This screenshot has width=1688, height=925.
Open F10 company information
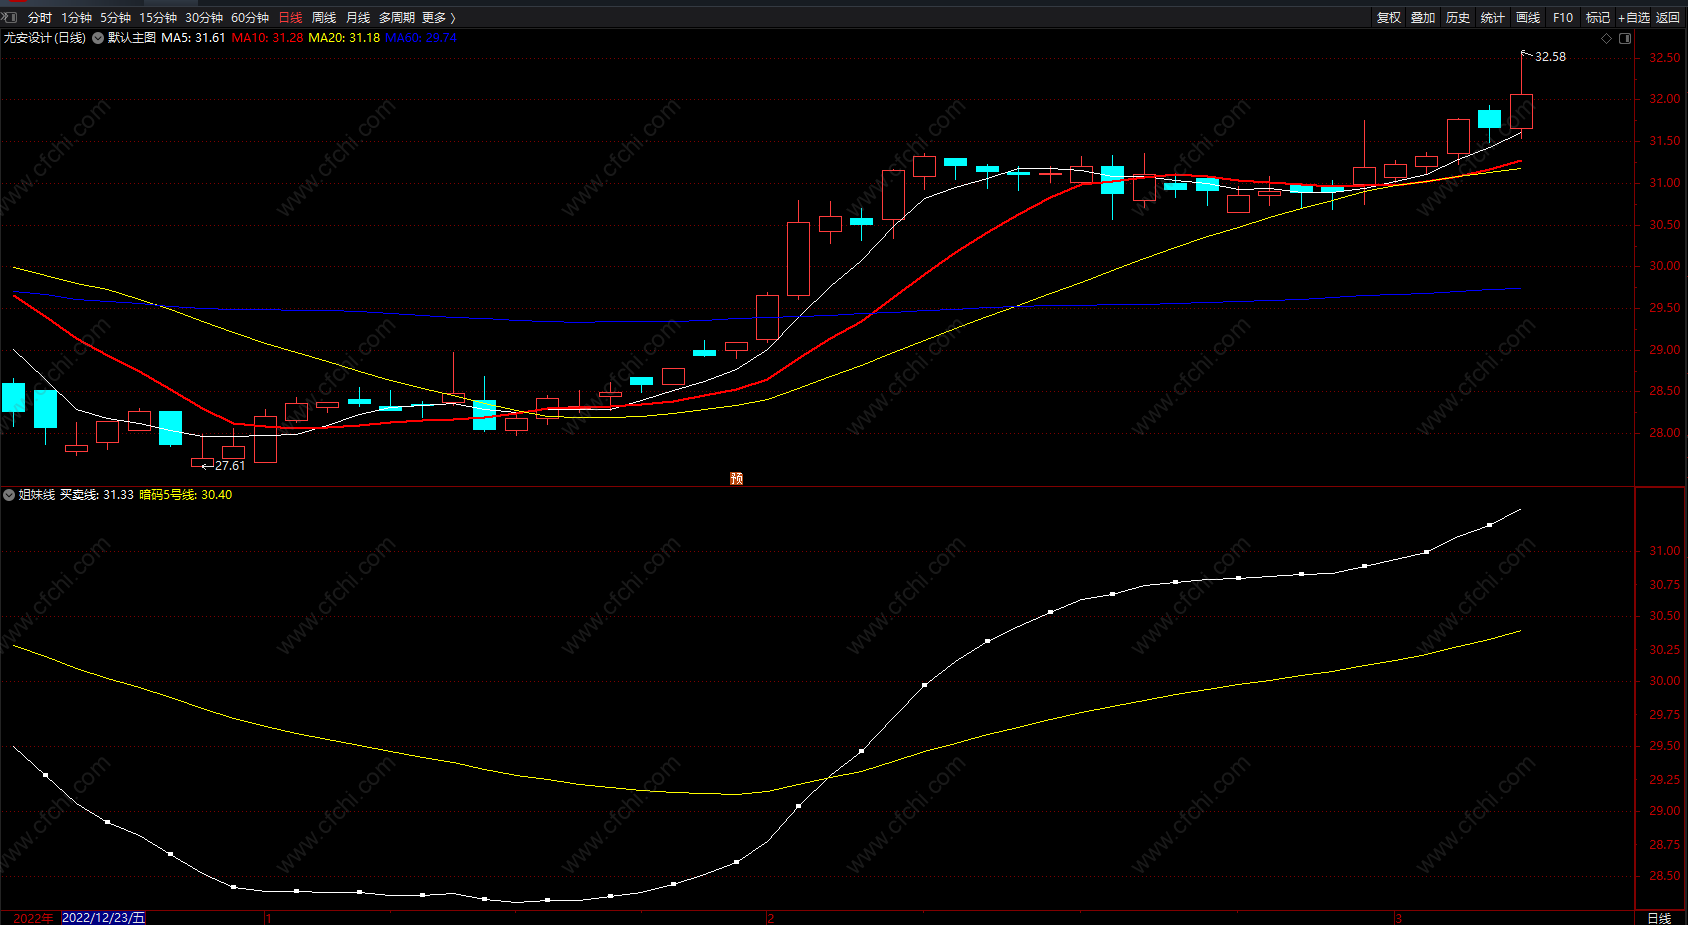1563,18
